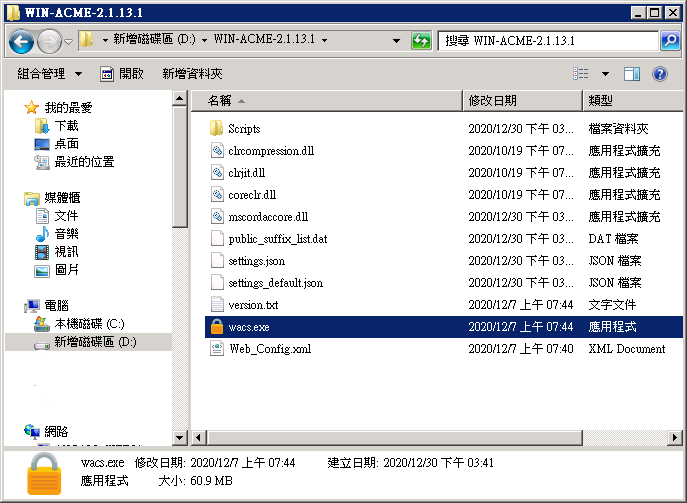This screenshot has height=503, width=687.
Task: Select the Scripts folder icon
Action: 216,128
